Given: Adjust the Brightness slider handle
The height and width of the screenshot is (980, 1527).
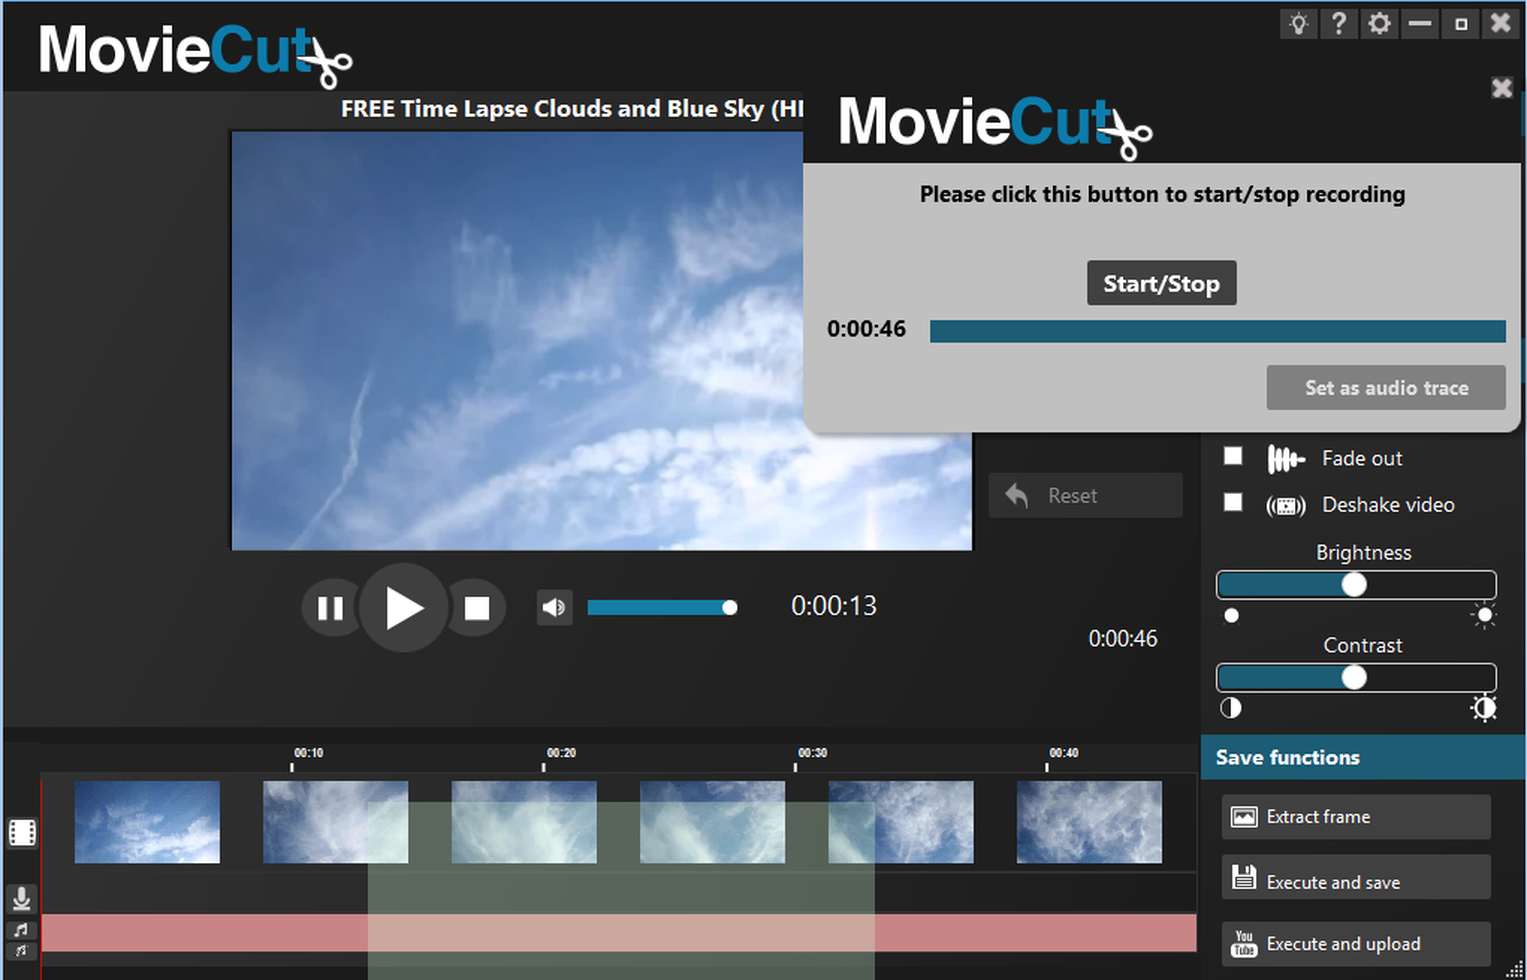Looking at the screenshot, I should [1354, 585].
